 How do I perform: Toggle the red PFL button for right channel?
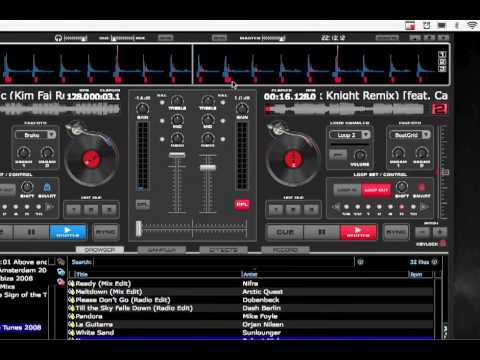(242, 204)
